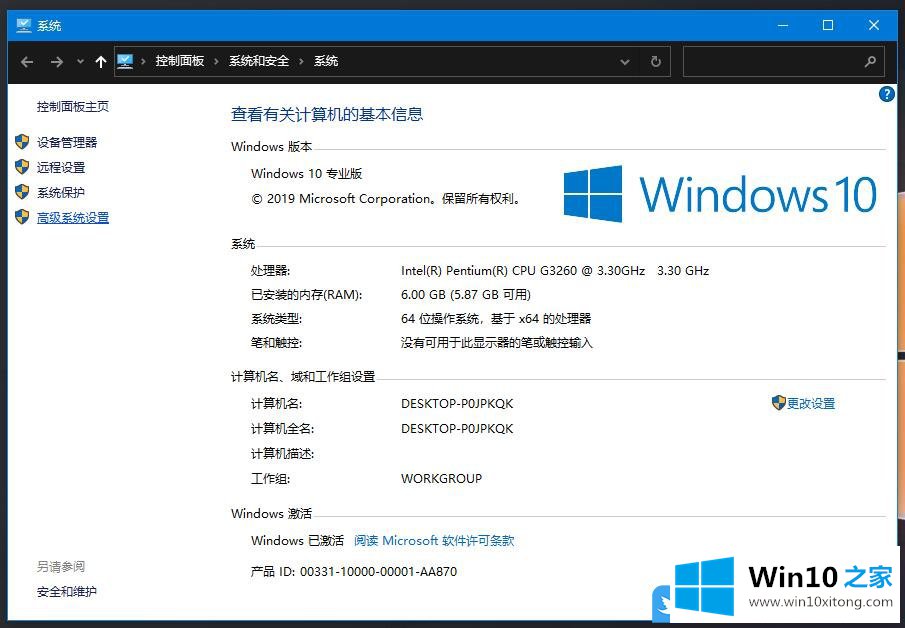Screen dimensions: 905x628
Task: Click the RAM value 6.00 GB (5.87 GB 可用)
Action: coord(466,295)
